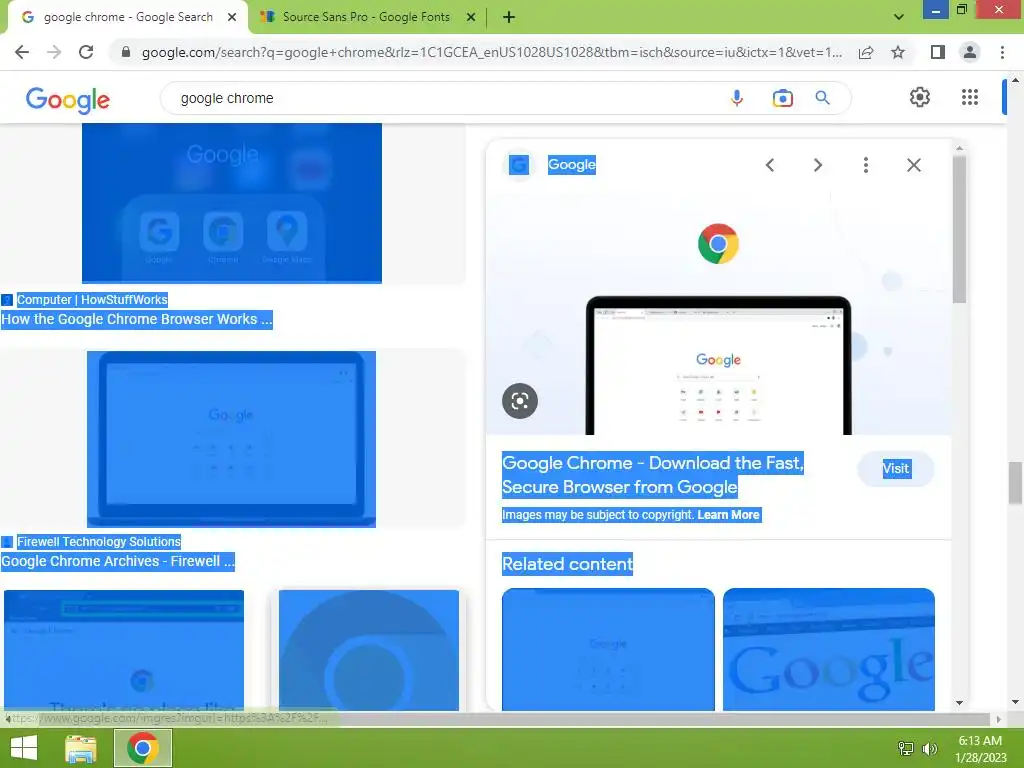Click the large Chrome preview image
1024x768 pixels.
(x=718, y=313)
